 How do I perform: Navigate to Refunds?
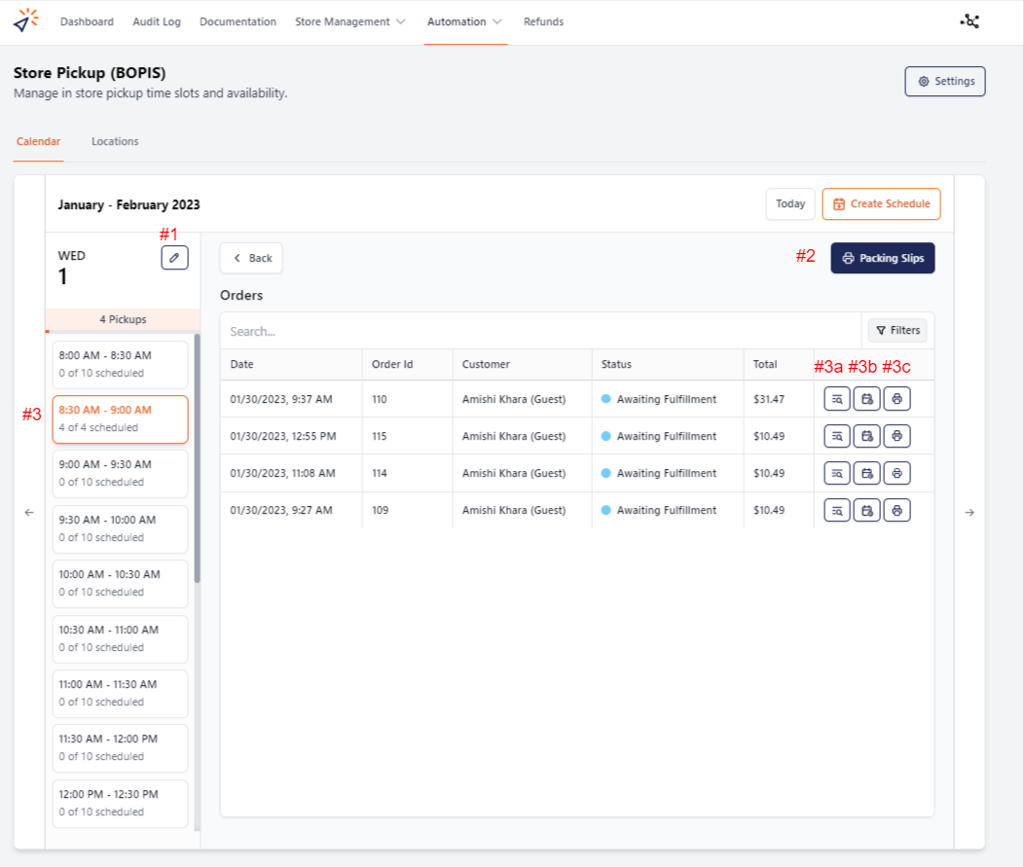pyautogui.click(x=543, y=22)
